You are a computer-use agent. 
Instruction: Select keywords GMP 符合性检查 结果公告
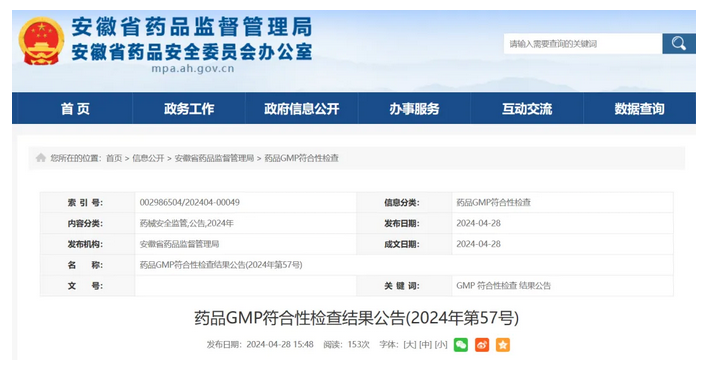pos(503,286)
